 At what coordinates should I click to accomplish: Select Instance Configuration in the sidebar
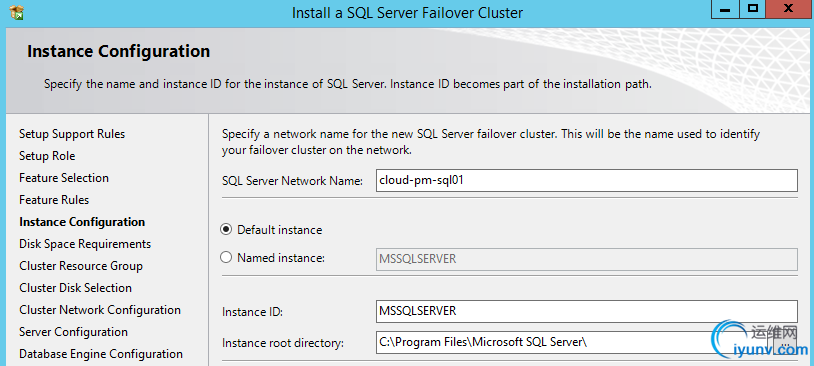click(82, 222)
